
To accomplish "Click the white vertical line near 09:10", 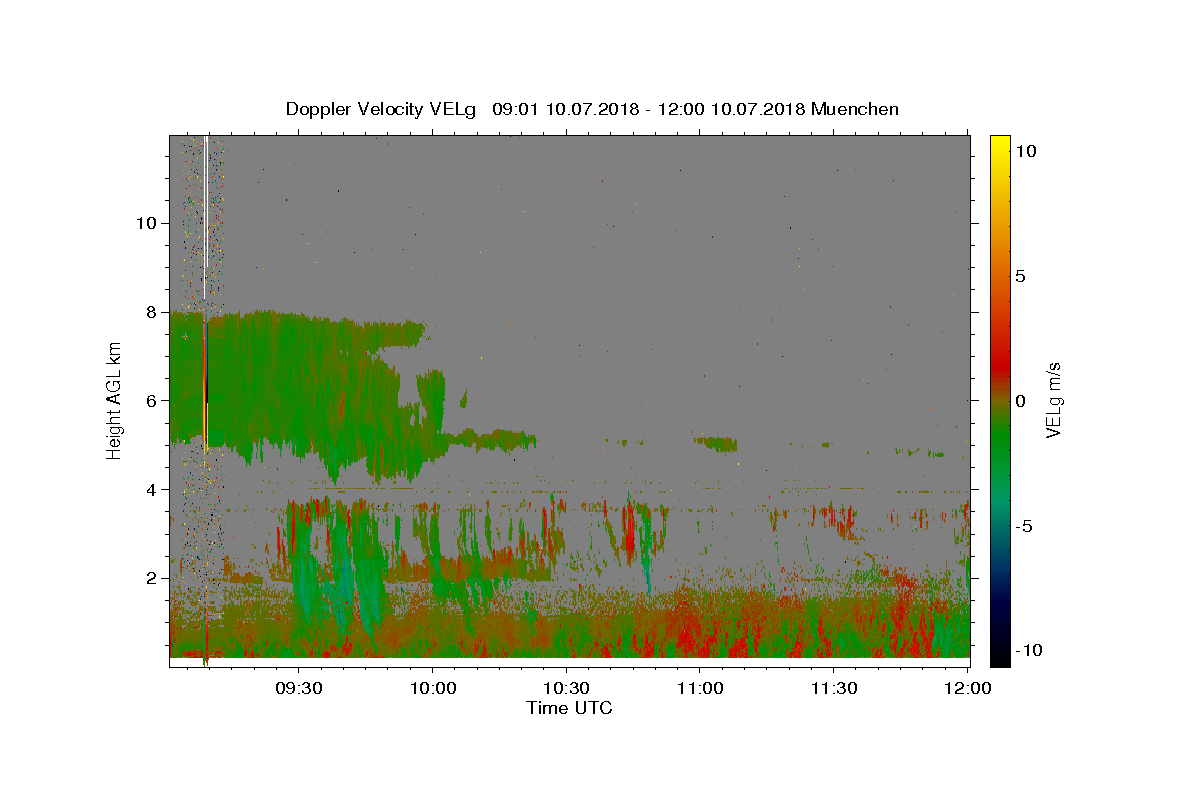I will click(x=205, y=217).
